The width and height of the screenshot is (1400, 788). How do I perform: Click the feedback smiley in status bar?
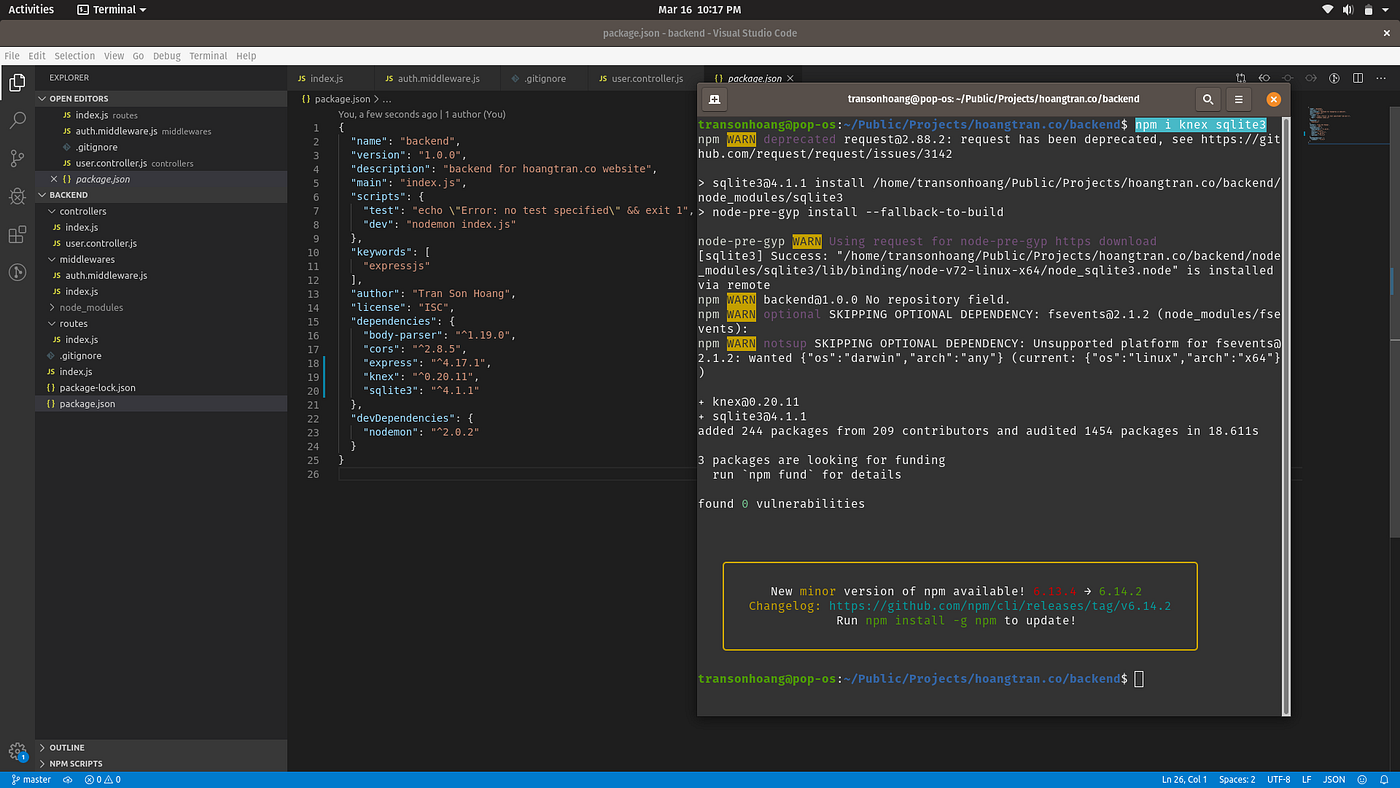point(1362,779)
